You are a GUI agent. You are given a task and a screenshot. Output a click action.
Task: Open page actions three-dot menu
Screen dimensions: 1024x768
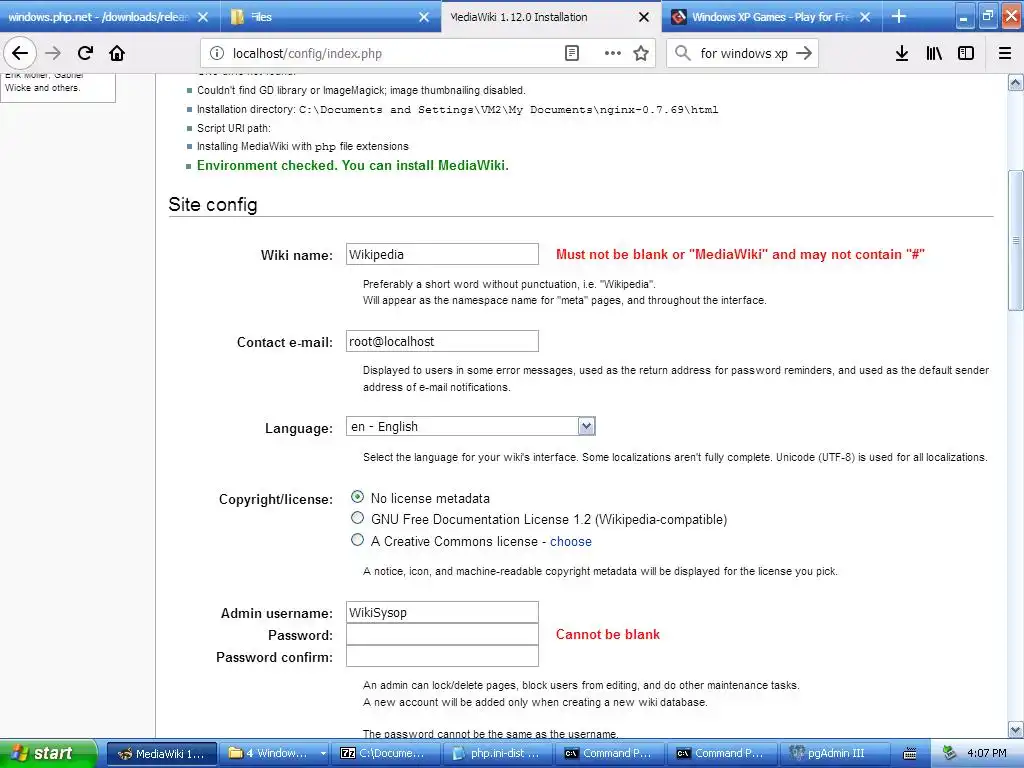(x=613, y=54)
